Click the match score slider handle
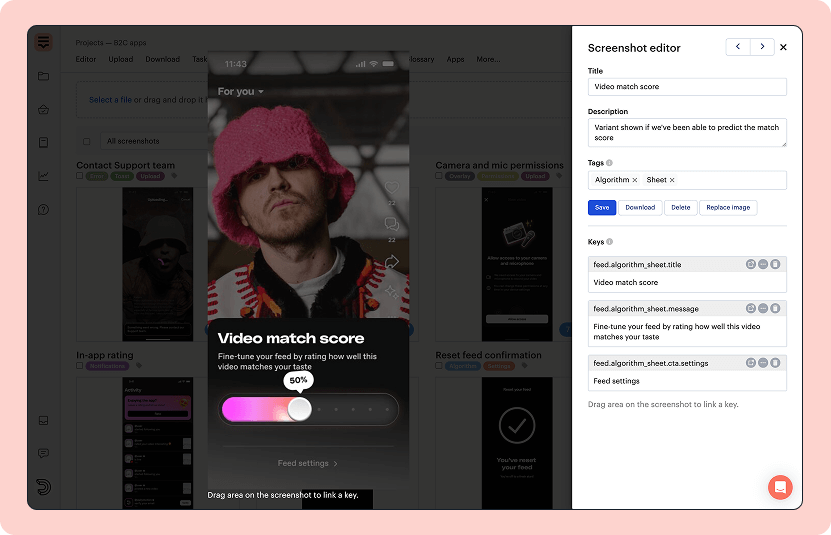 tap(299, 409)
